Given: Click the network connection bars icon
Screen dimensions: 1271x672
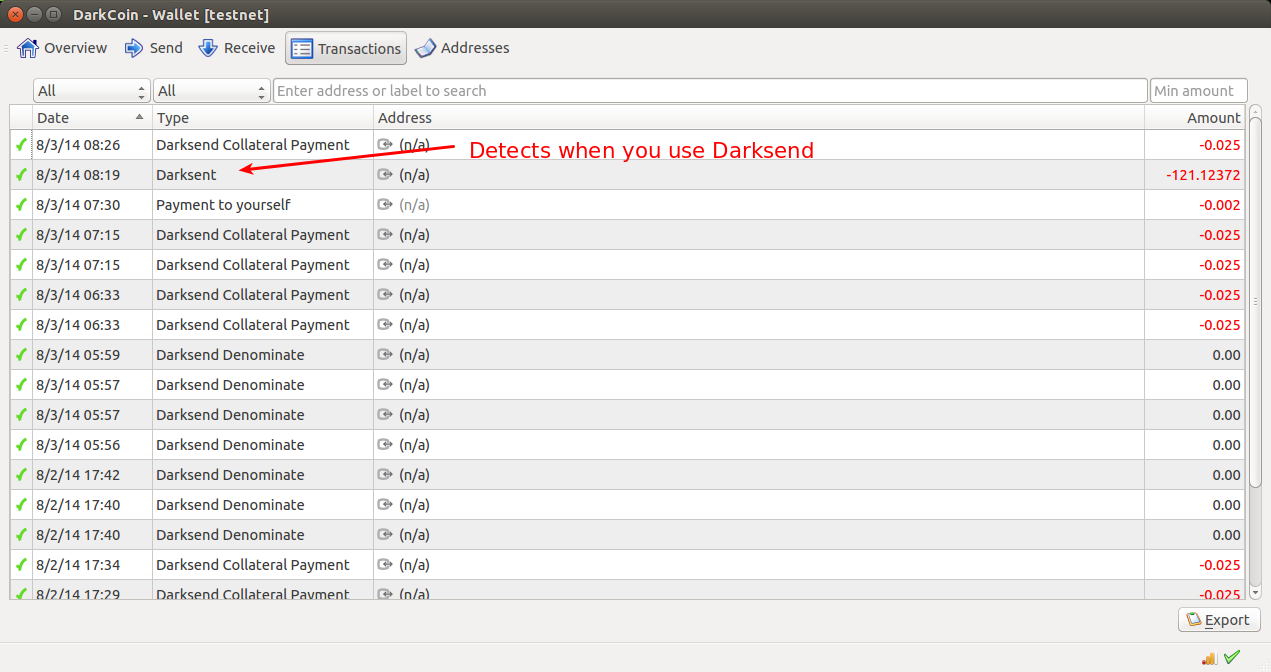Looking at the screenshot, I should [1209, 657].
